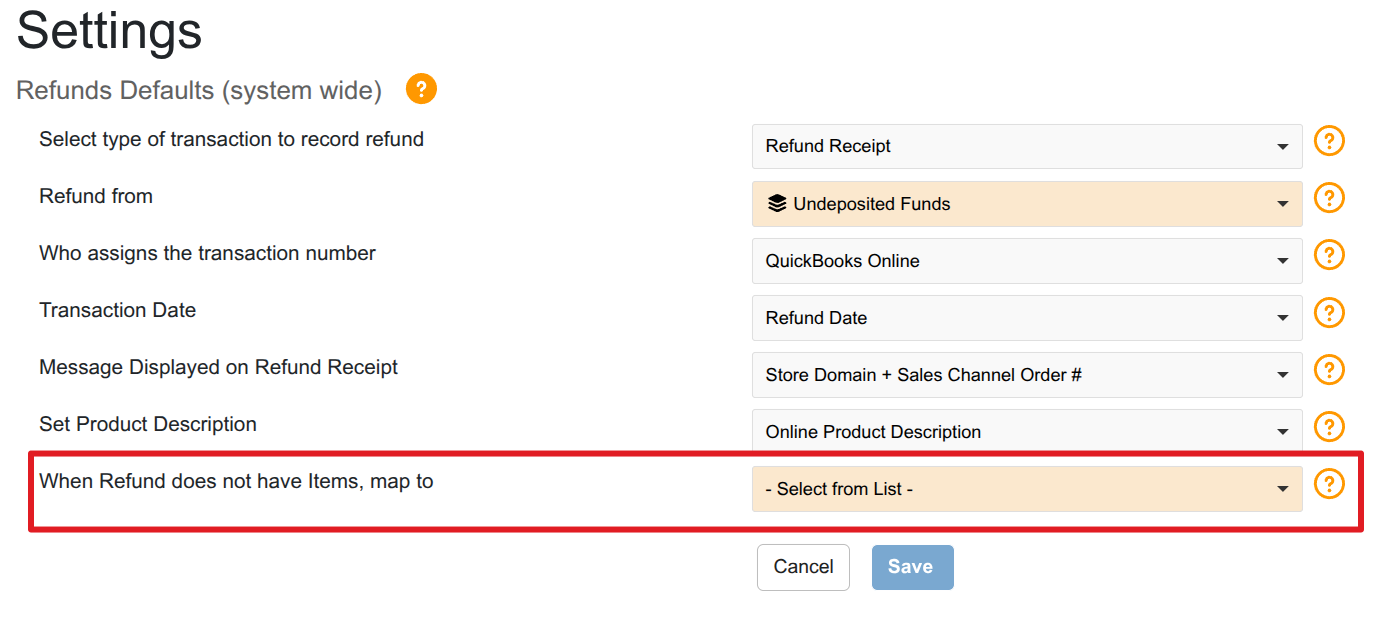The width and height of the screenshot is (1376, 623).
Task: Open help for the refund transaction type setting
Action: click(x=1328, y=142)
